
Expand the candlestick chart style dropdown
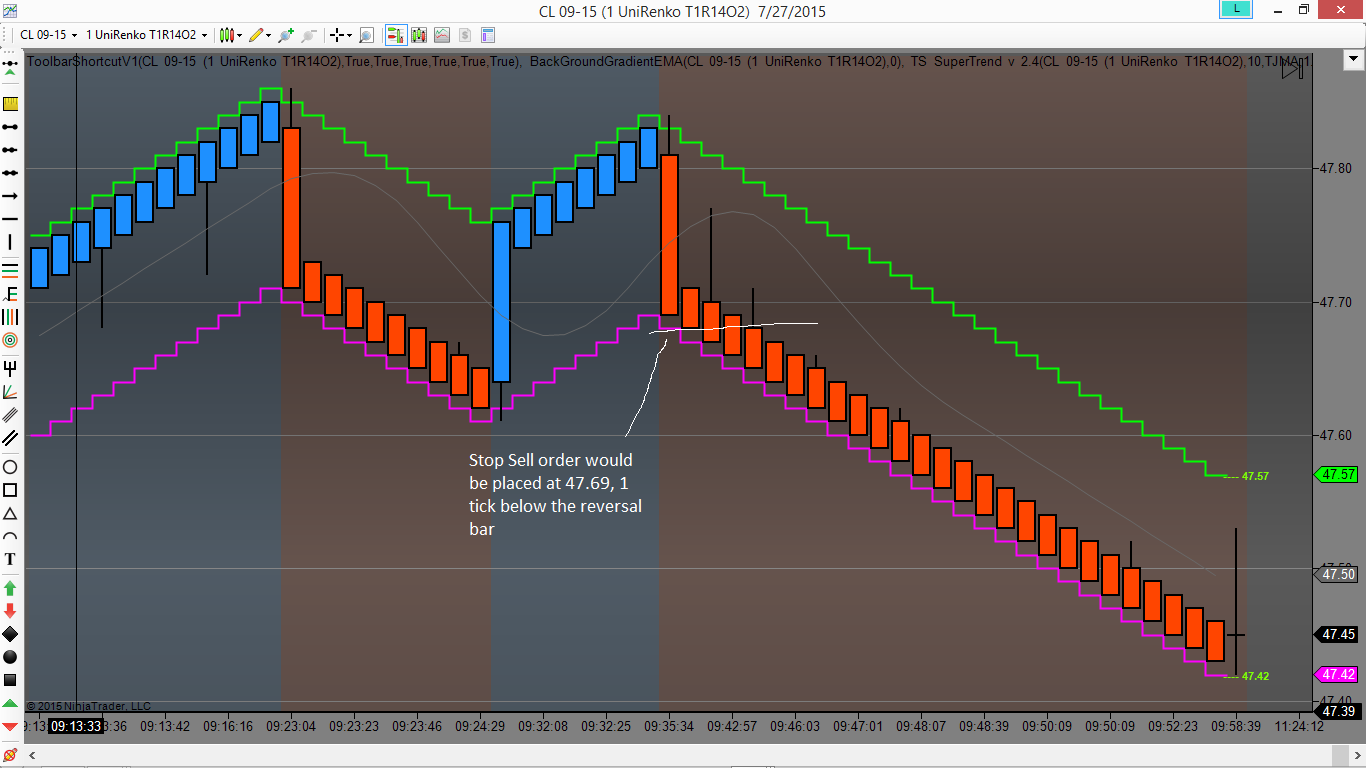[x=240, y=35]
